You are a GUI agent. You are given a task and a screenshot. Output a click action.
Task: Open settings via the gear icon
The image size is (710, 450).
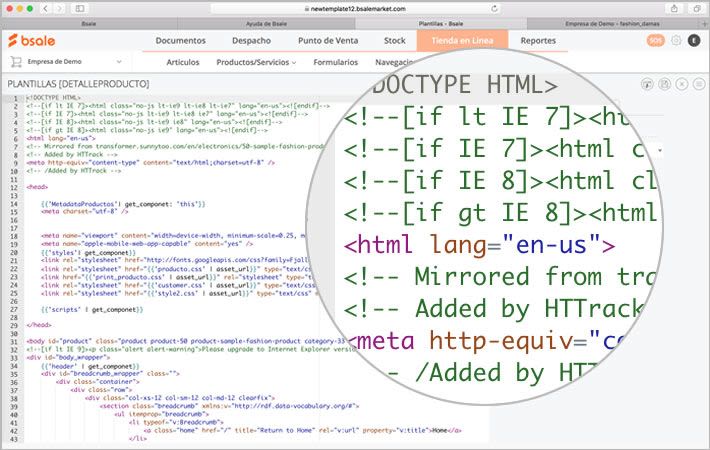tap(676, 41)
